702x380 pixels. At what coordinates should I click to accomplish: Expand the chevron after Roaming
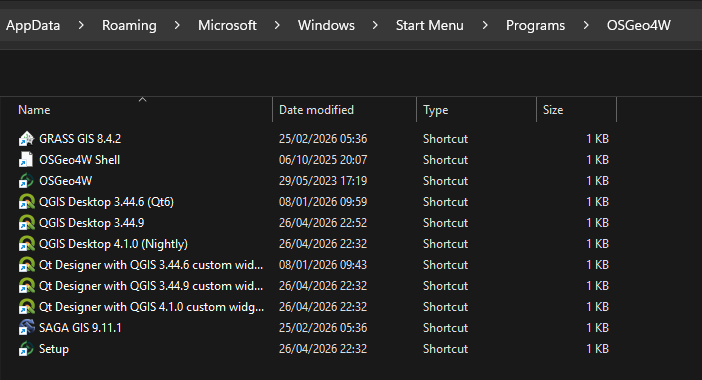point(177,26)
